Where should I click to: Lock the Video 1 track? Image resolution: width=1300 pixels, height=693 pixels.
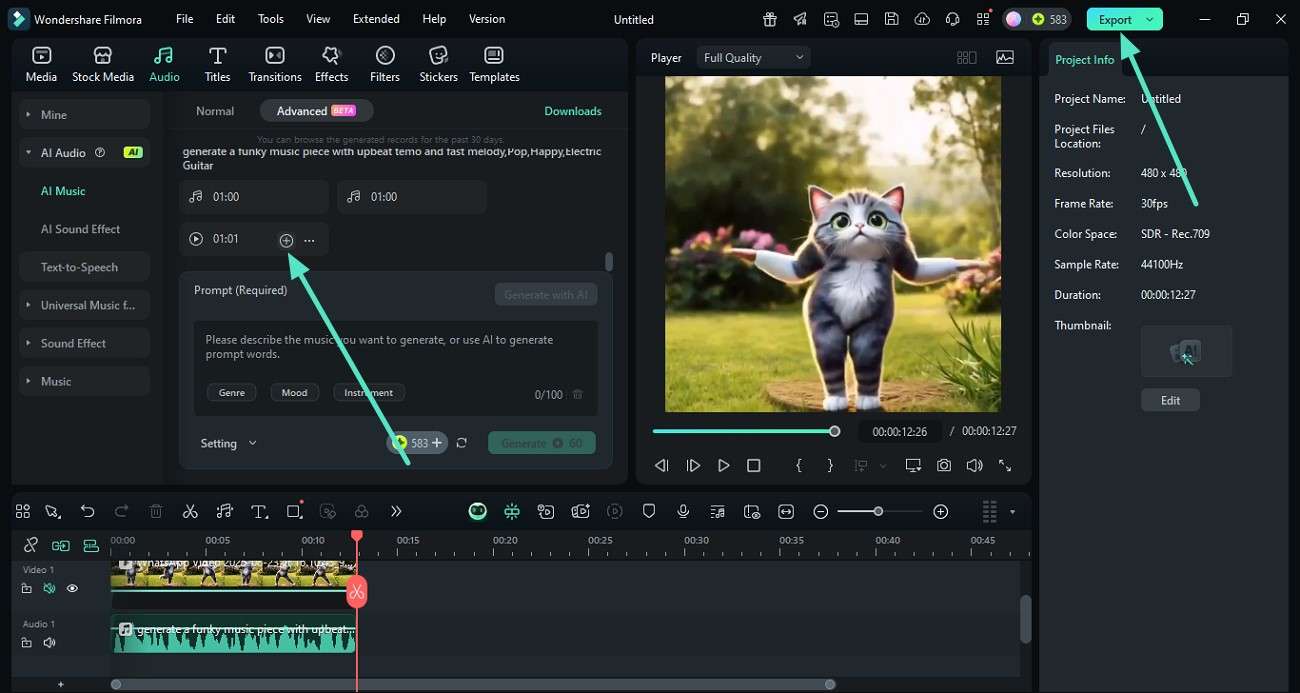27,588
